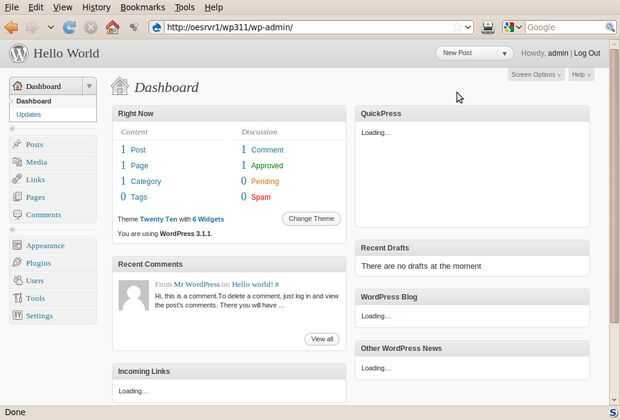Click the Approved comments link

click(267, 165)
